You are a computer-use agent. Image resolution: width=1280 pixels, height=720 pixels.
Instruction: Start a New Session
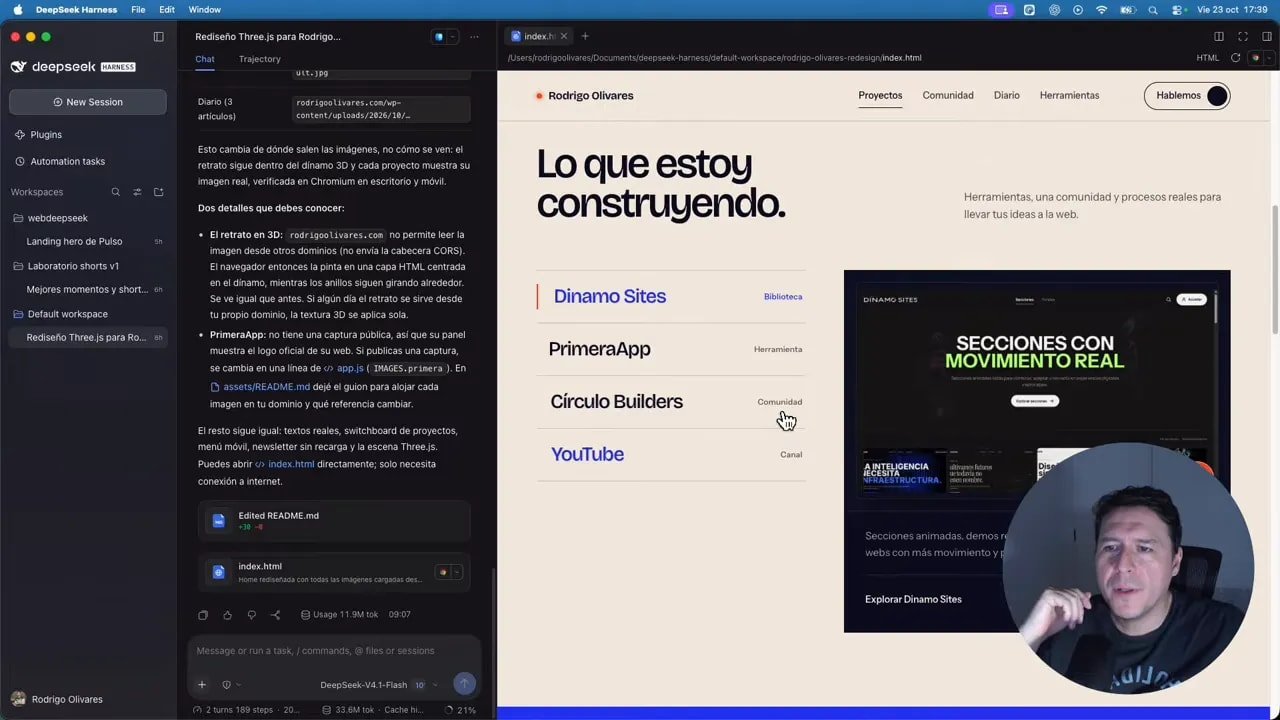pos(88,102)
